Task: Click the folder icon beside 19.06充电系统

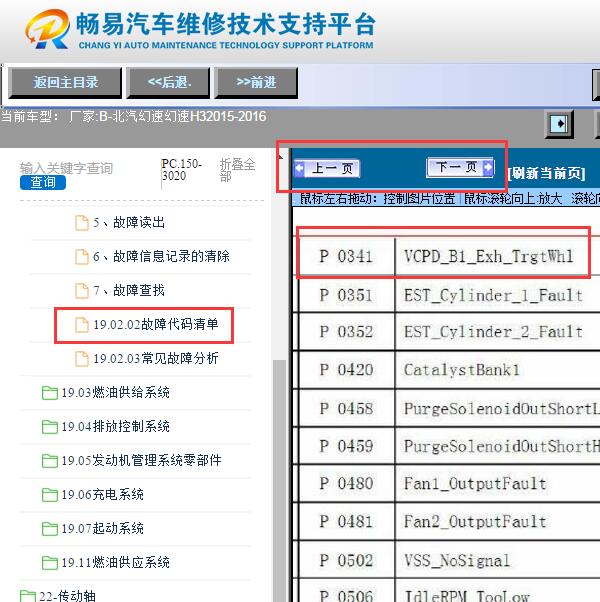Action: 50,494
